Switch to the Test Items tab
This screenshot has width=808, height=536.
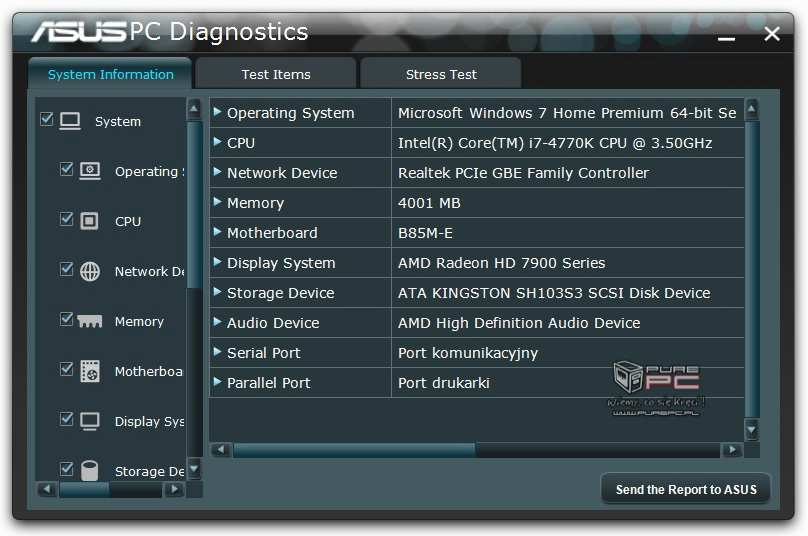coord(276,74)
